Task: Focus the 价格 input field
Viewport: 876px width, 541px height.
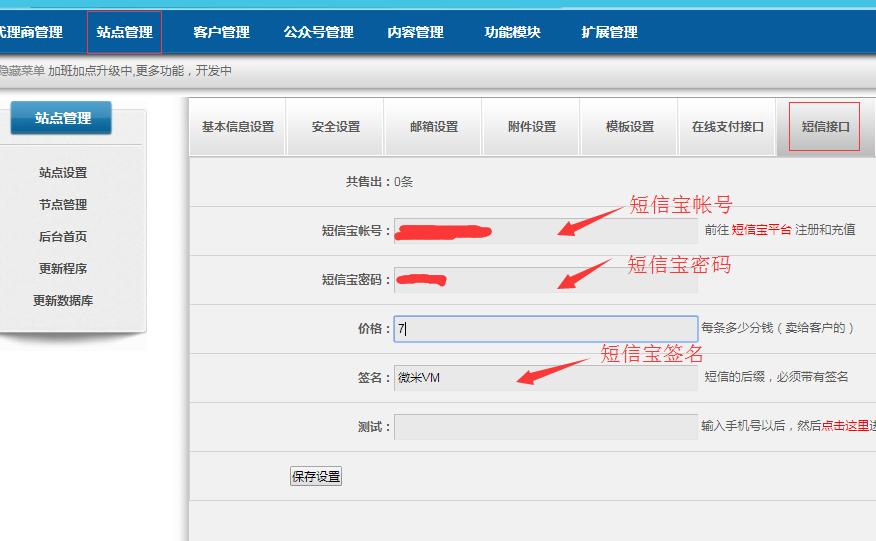Action: point(546,329)
